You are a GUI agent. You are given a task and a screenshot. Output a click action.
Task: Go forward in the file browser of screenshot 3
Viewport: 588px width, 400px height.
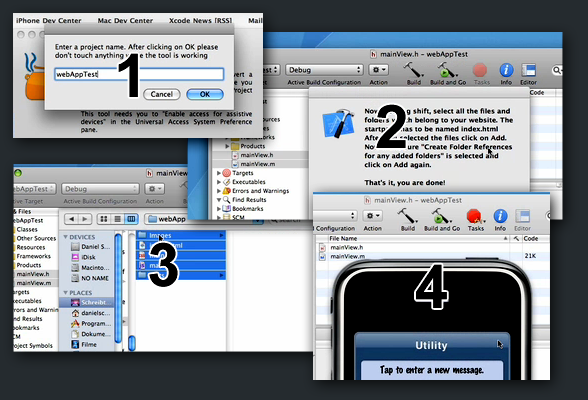coord(85,219)
